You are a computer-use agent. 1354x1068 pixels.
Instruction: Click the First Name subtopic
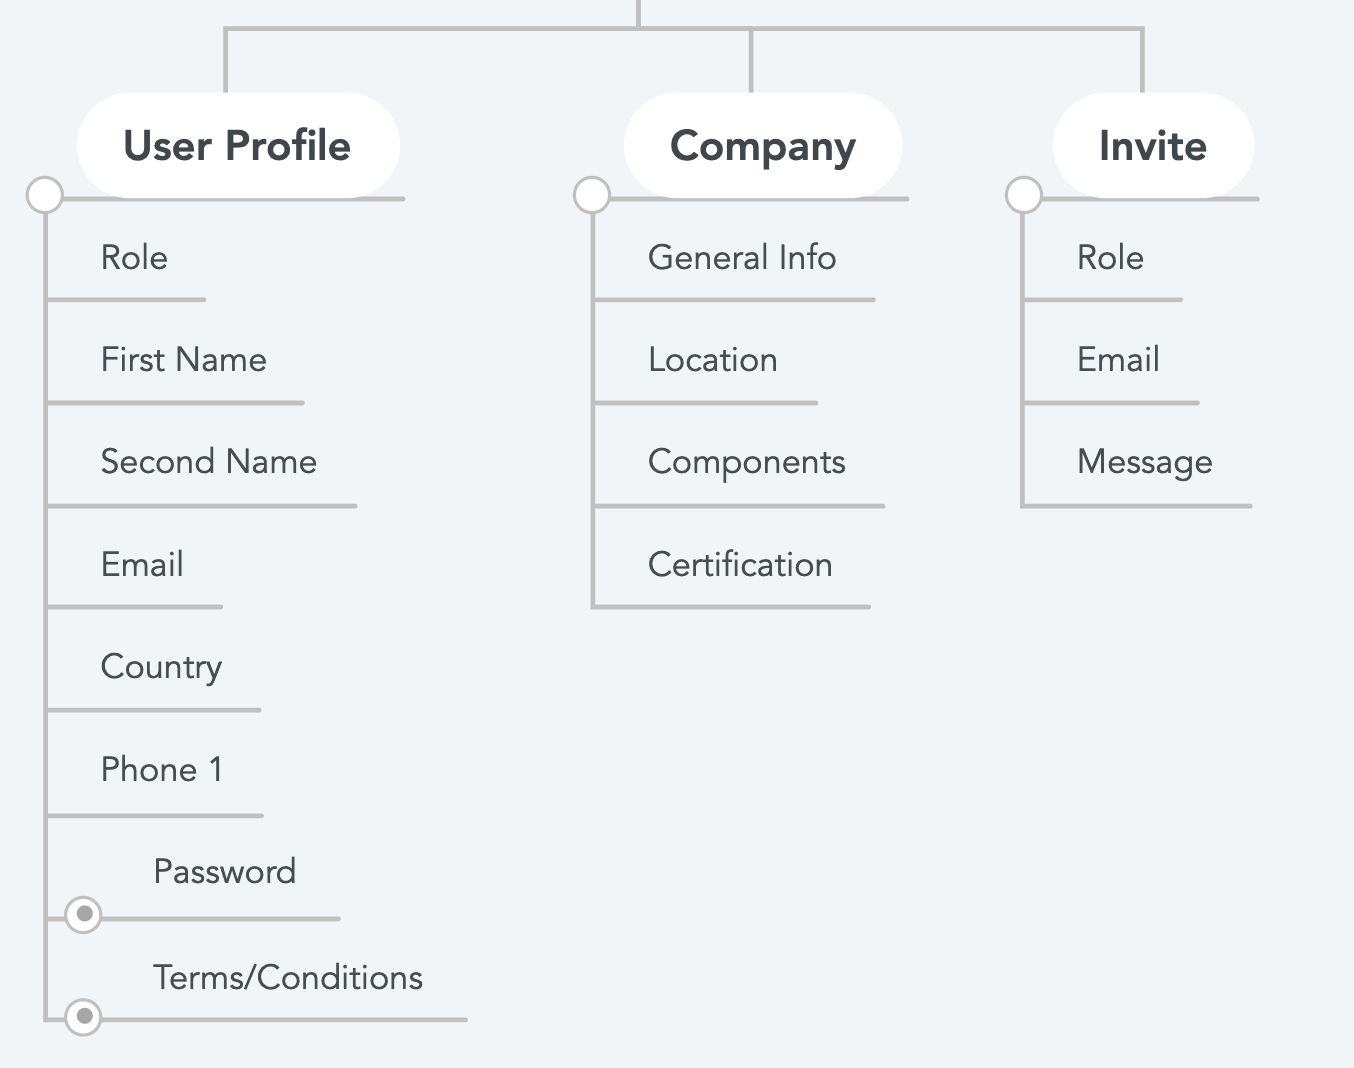tap(184, 360)
